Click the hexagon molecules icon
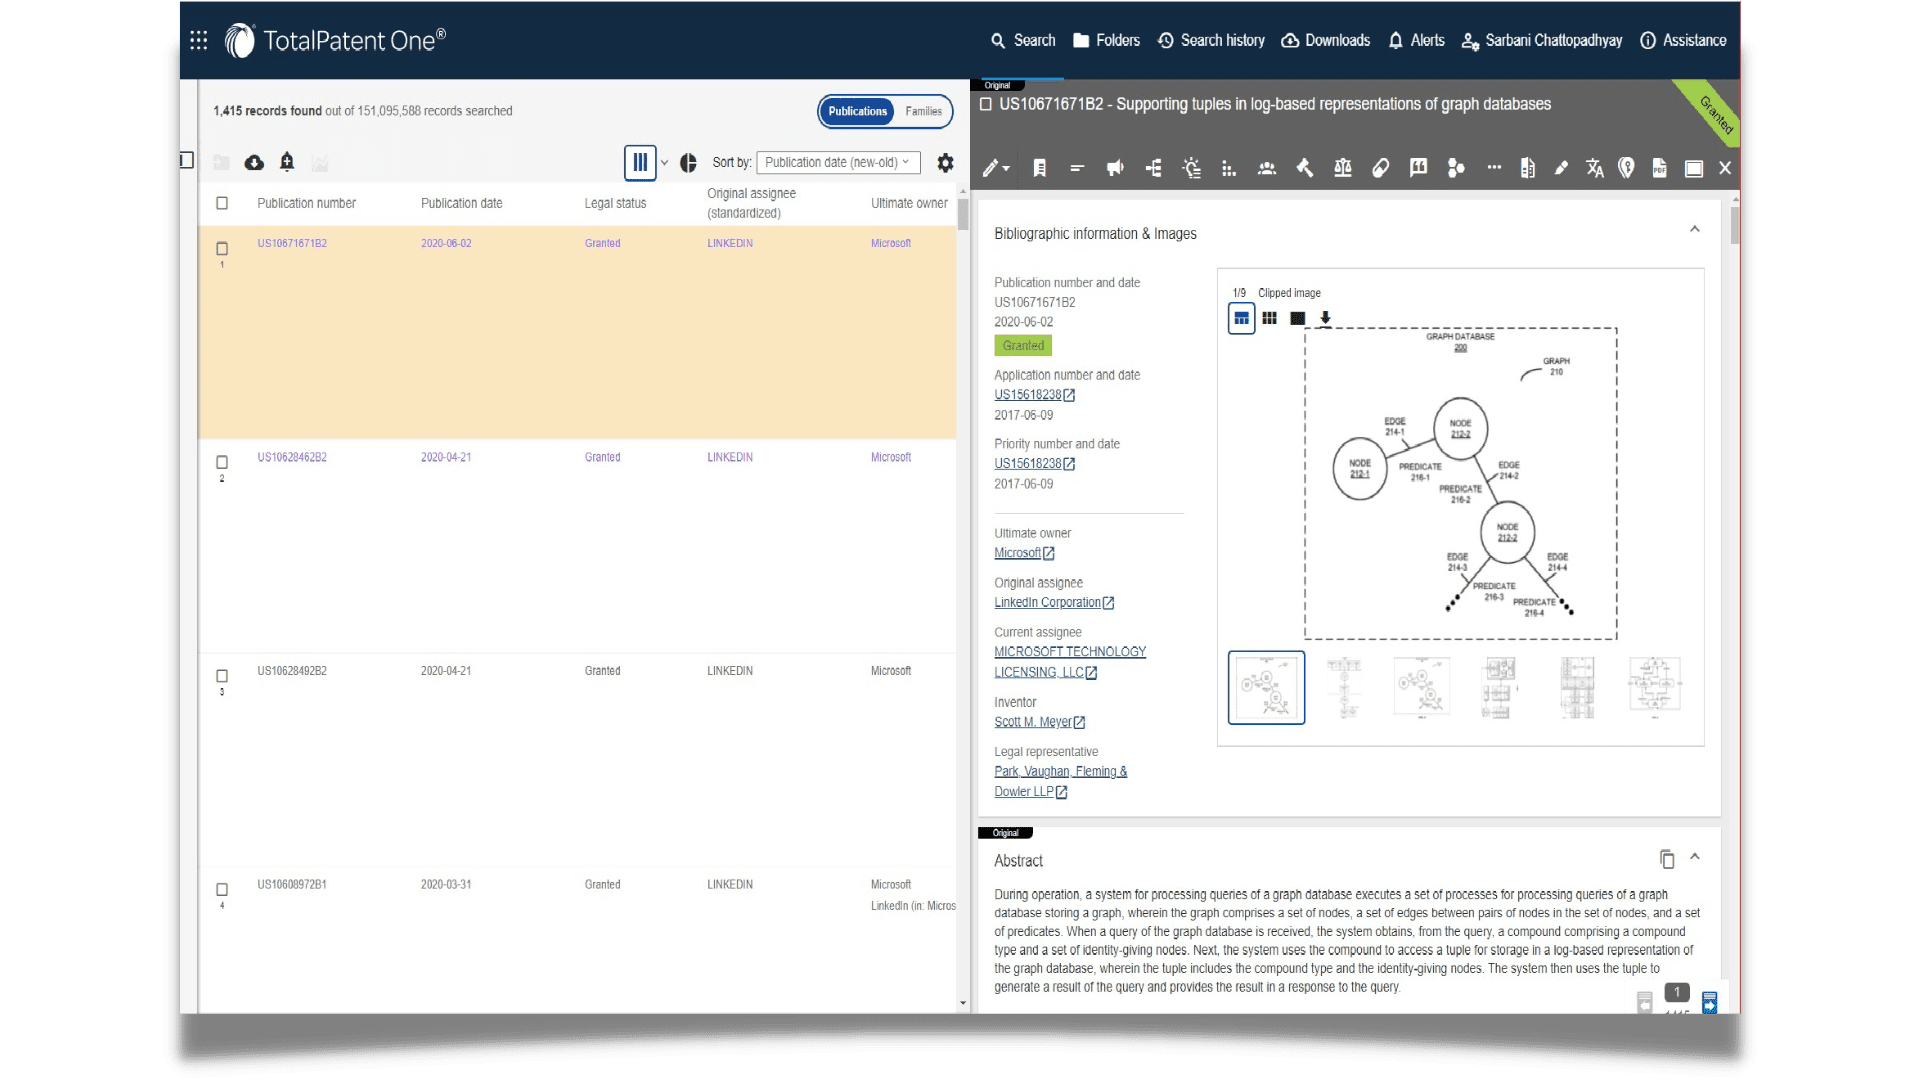Screen dimensions: 1920x1080 click(x=1456, y=168)
